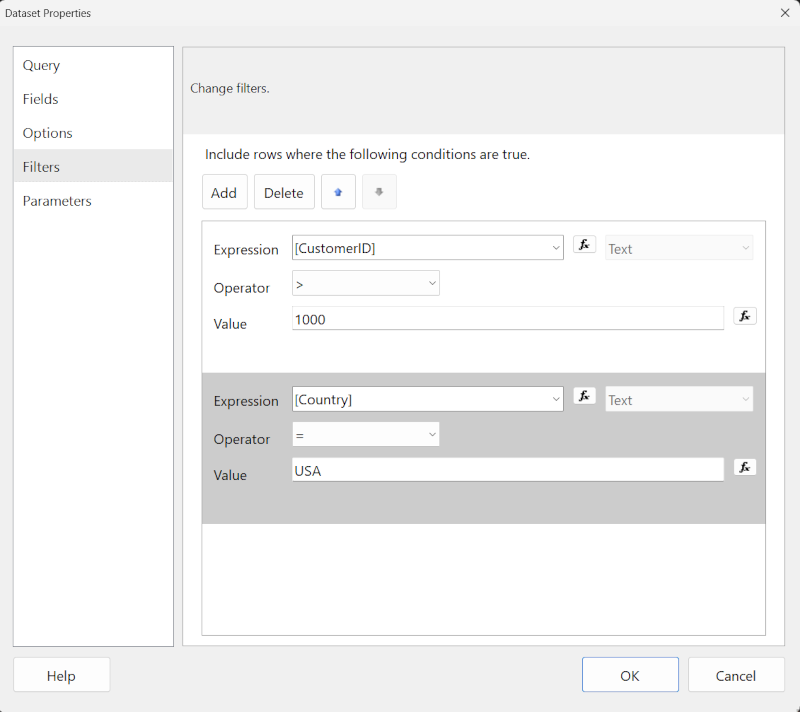Open the Parameters section
The image size is (800, 712).
(57, 200)
